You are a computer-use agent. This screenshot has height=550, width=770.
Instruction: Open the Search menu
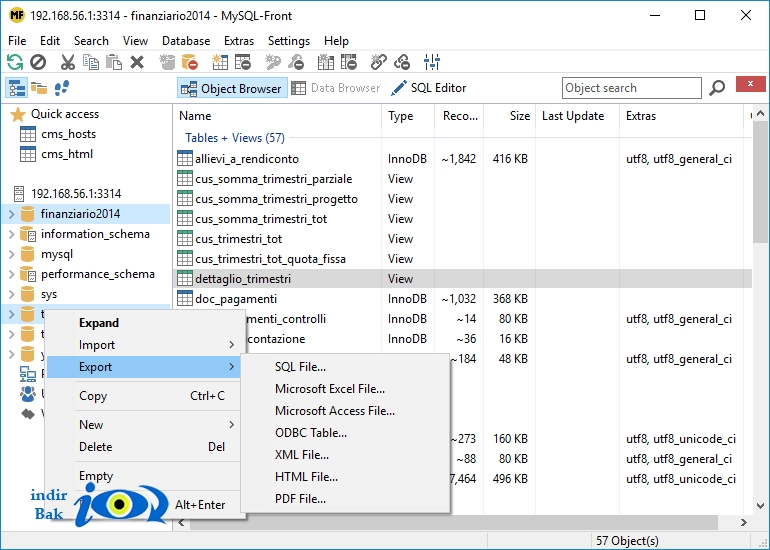(x=91, y=41)
